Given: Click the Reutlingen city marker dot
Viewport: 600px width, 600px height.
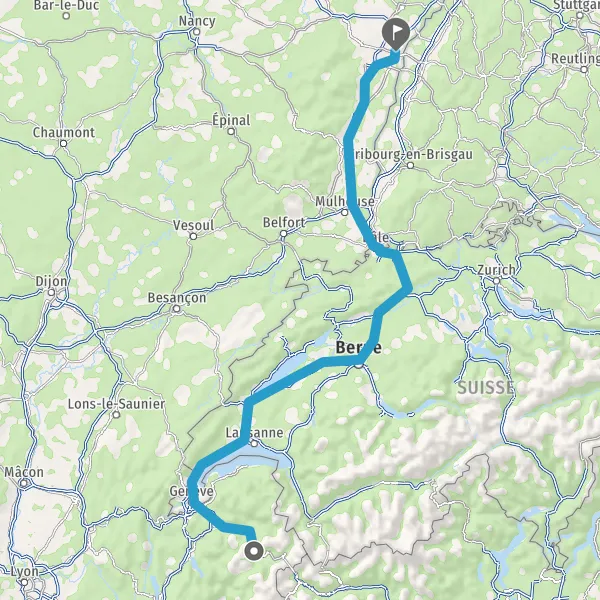Looking at the screenshot, I should (584, 70).
